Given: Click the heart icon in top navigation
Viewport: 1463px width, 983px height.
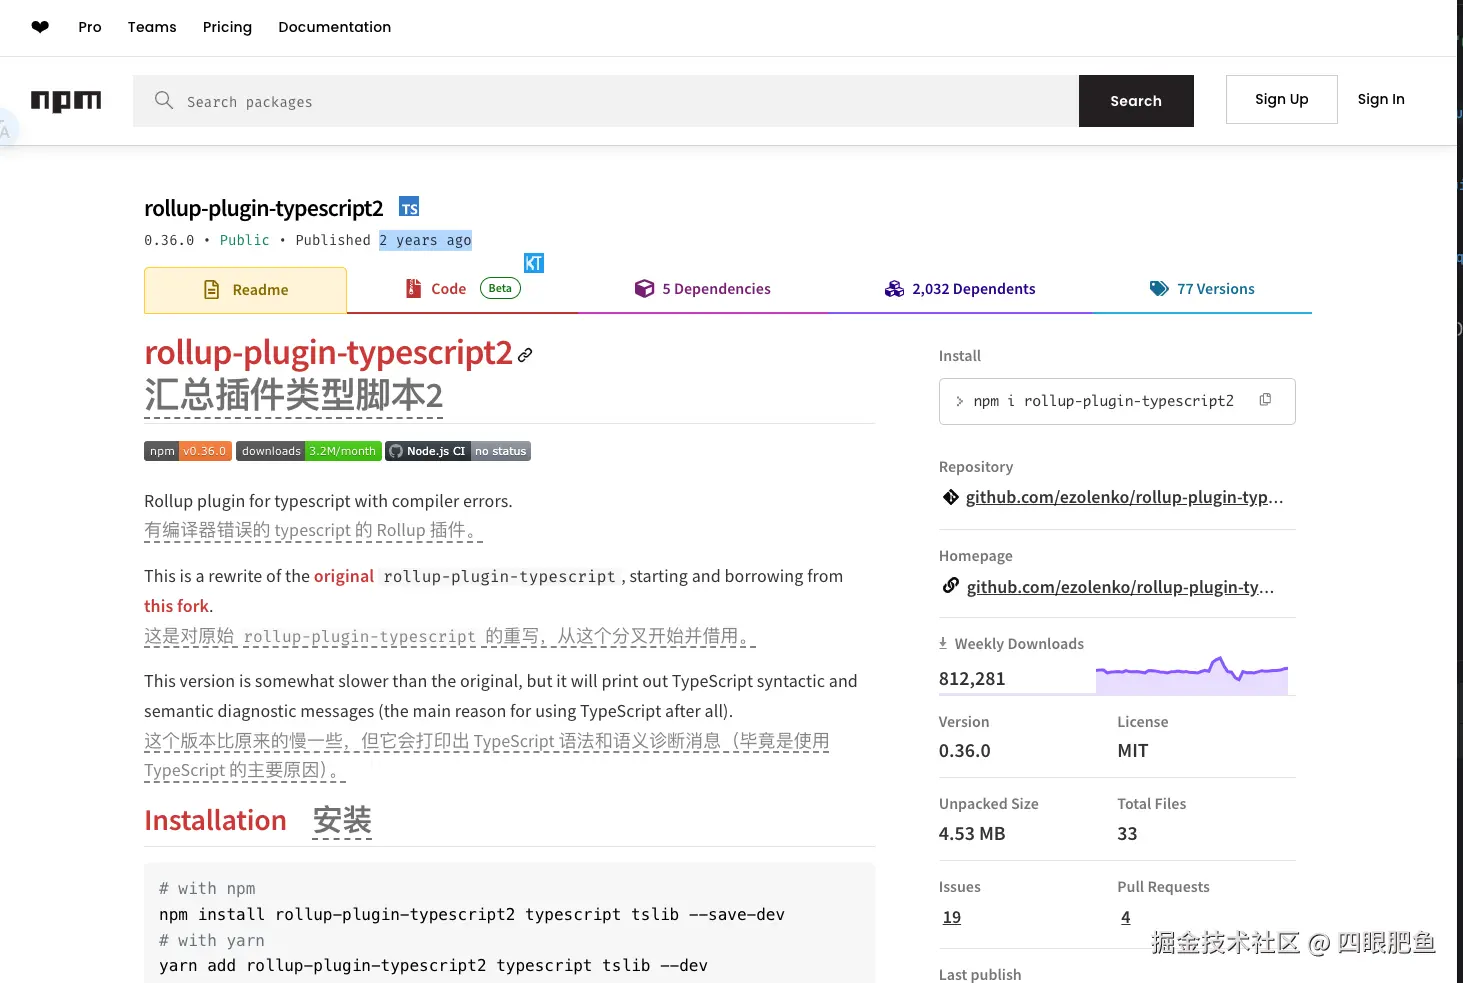Looking at the screenshot, I should 40,27.
